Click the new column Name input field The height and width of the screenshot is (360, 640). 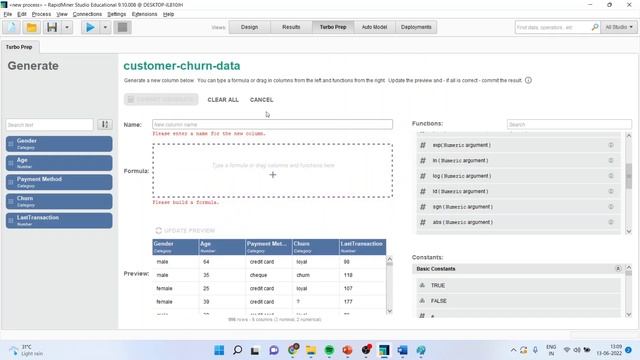(272, 124)
